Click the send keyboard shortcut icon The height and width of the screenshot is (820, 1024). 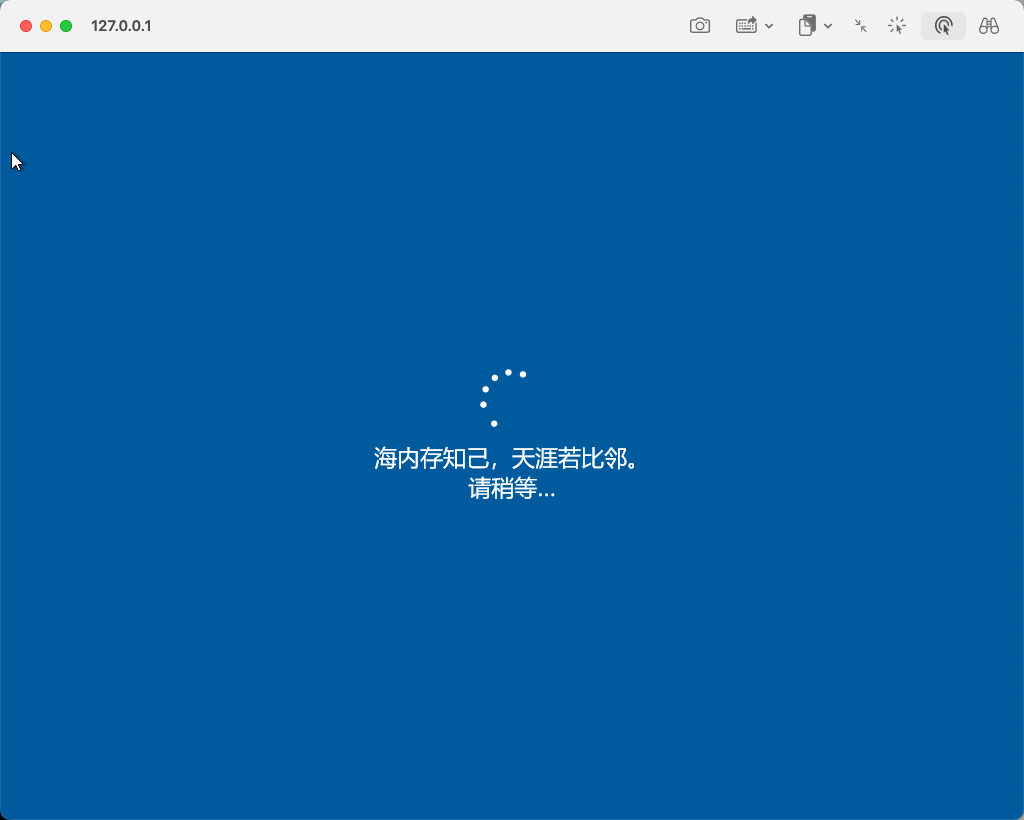746,26
